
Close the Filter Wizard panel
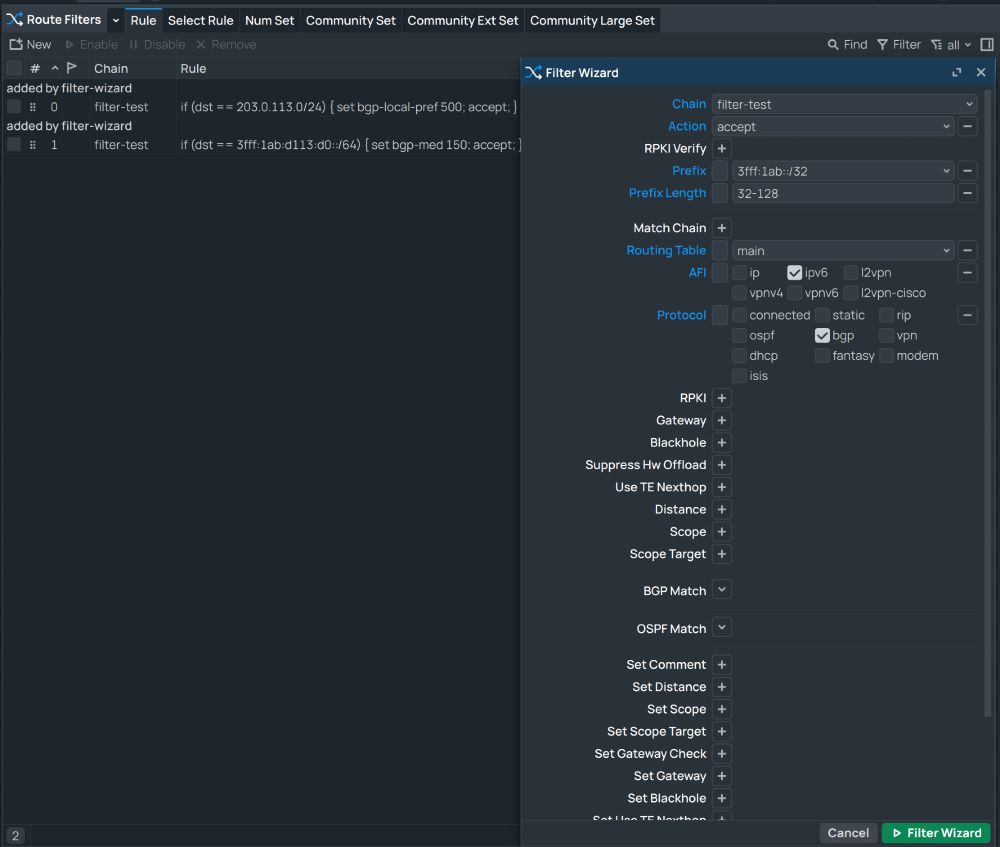point(981,73)
